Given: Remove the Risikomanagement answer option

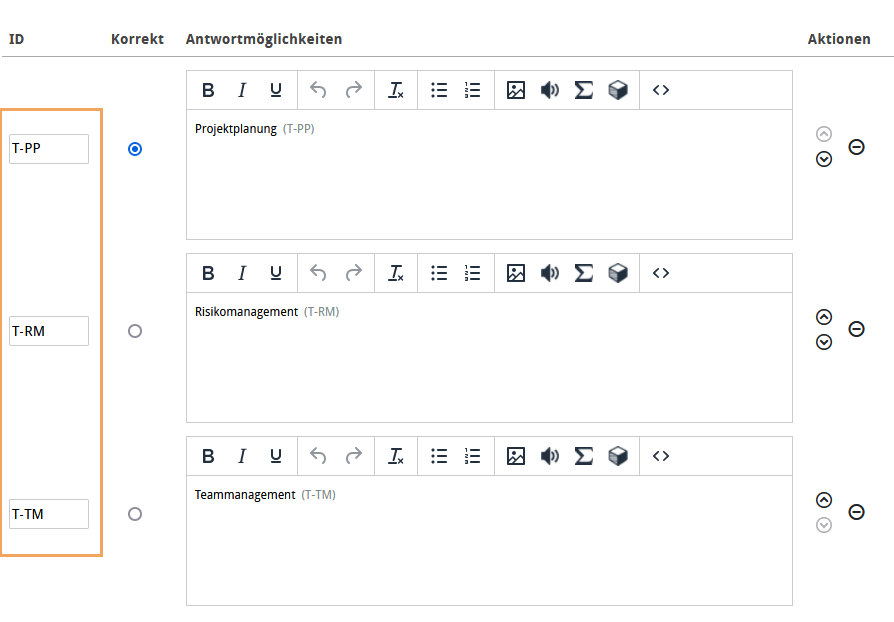Looking at the screenshot, I should 856,329.
